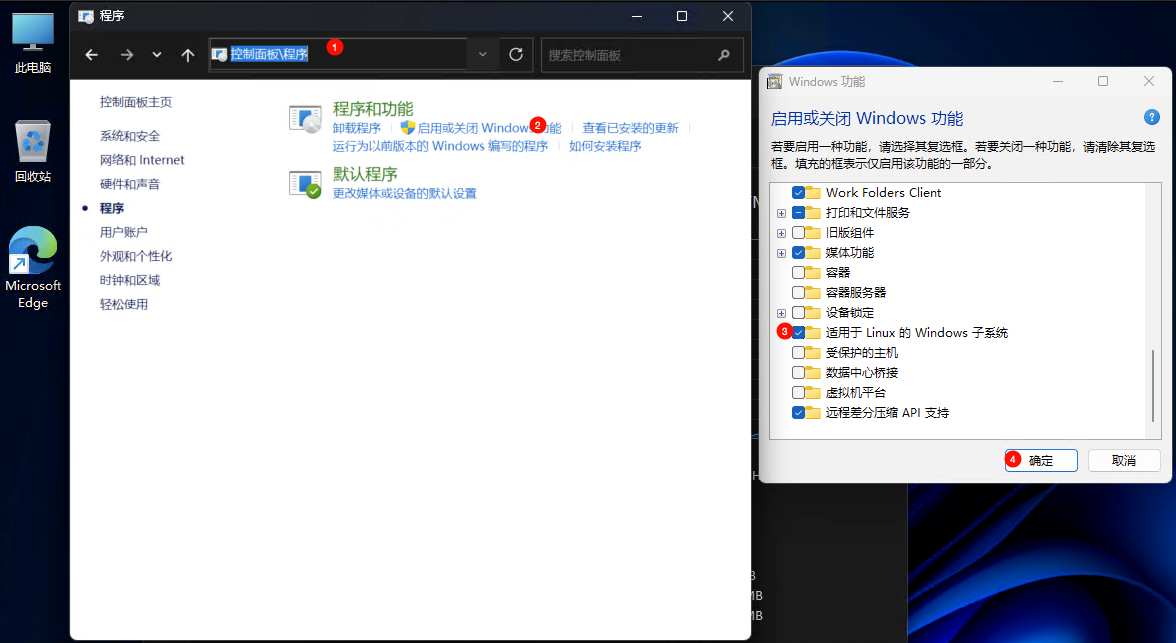Open the 如何安装程序 link
Viewport: 1176px width, 643px height.
click(605, 146)
